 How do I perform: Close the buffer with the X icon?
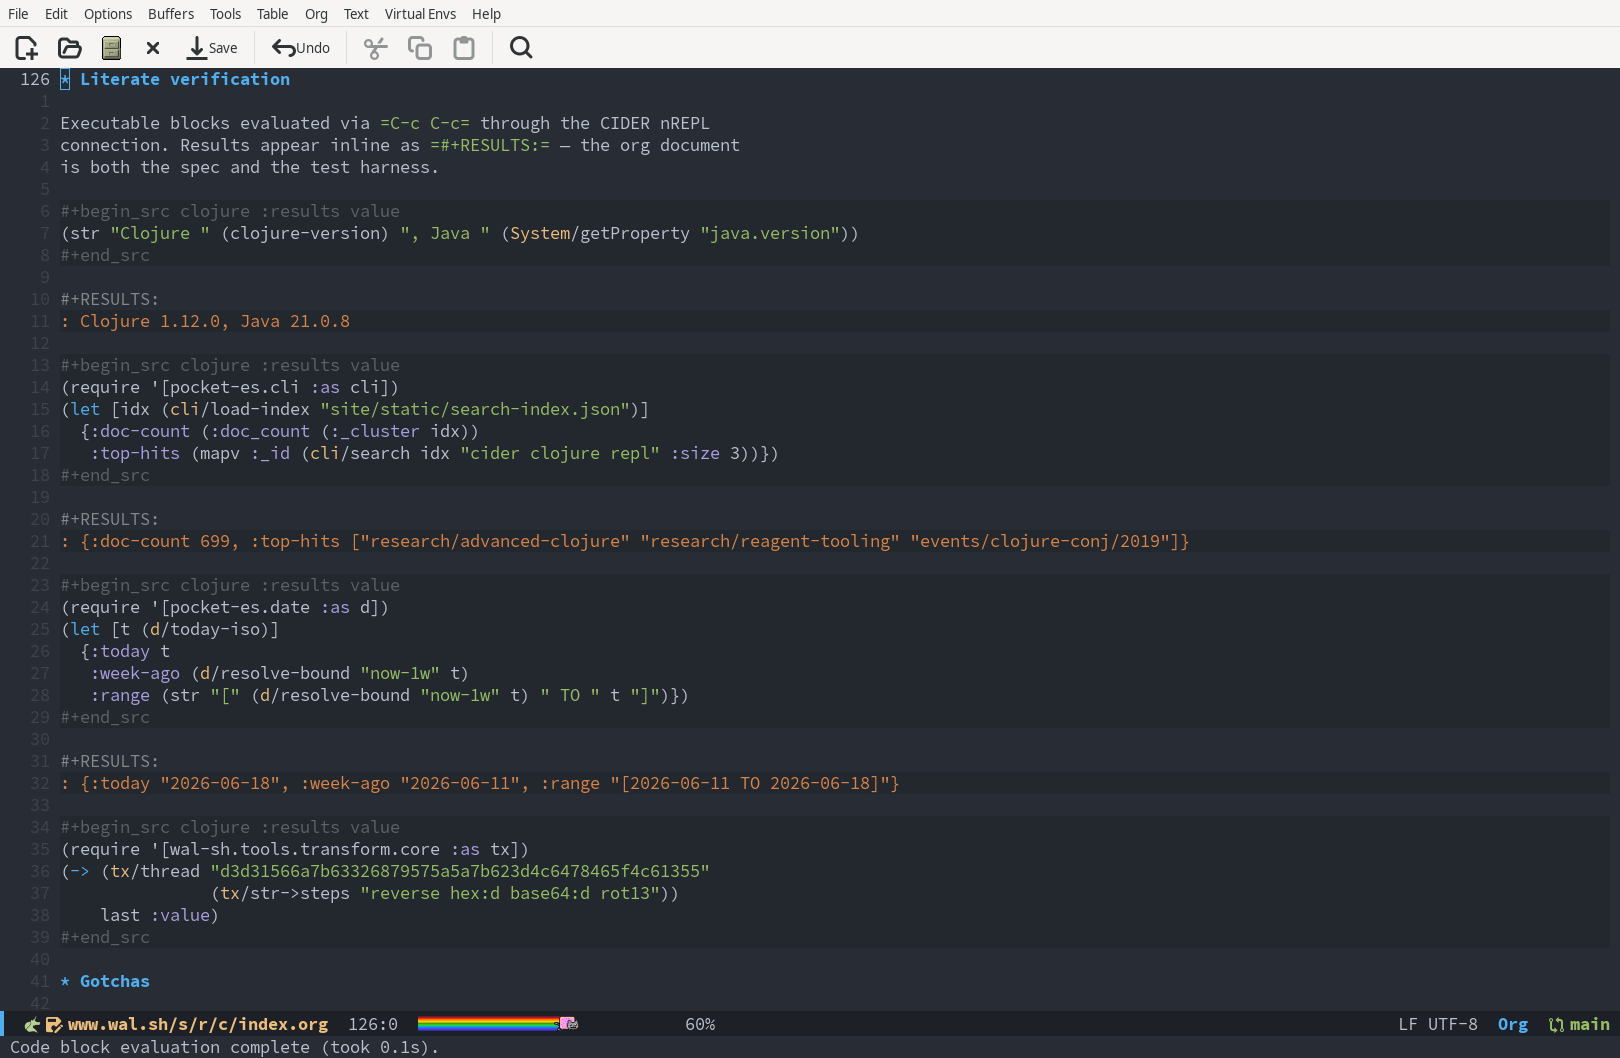tap(153, 48)
